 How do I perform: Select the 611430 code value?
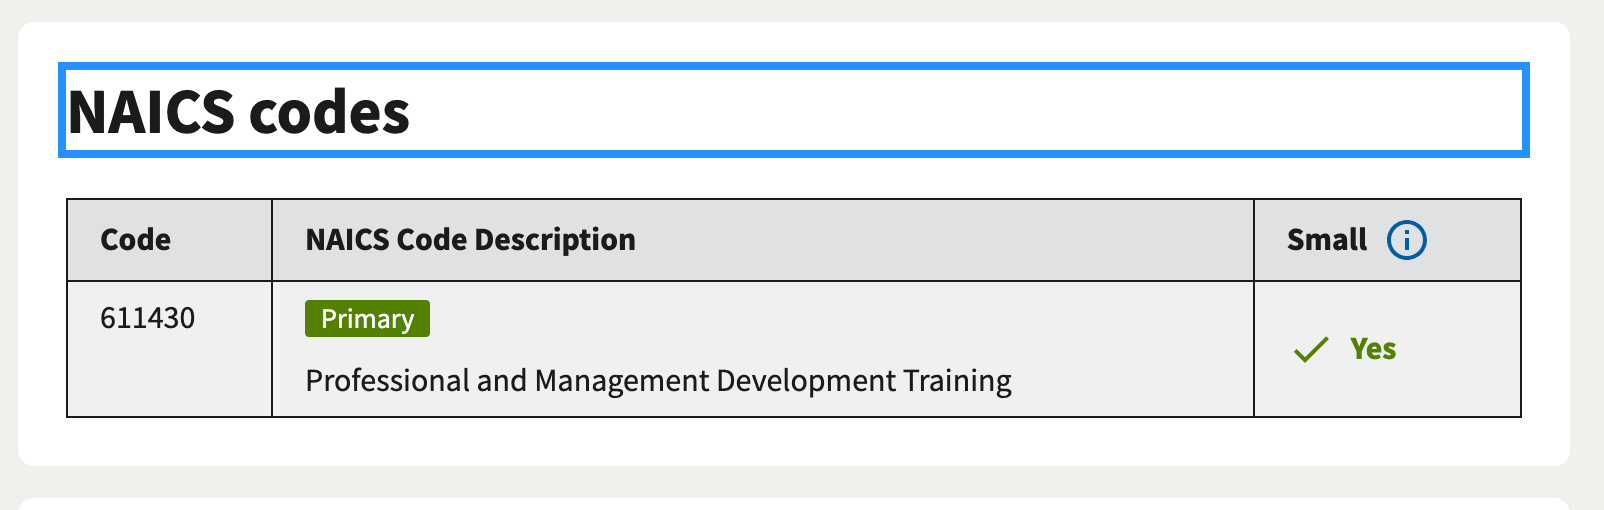point(148,318)
